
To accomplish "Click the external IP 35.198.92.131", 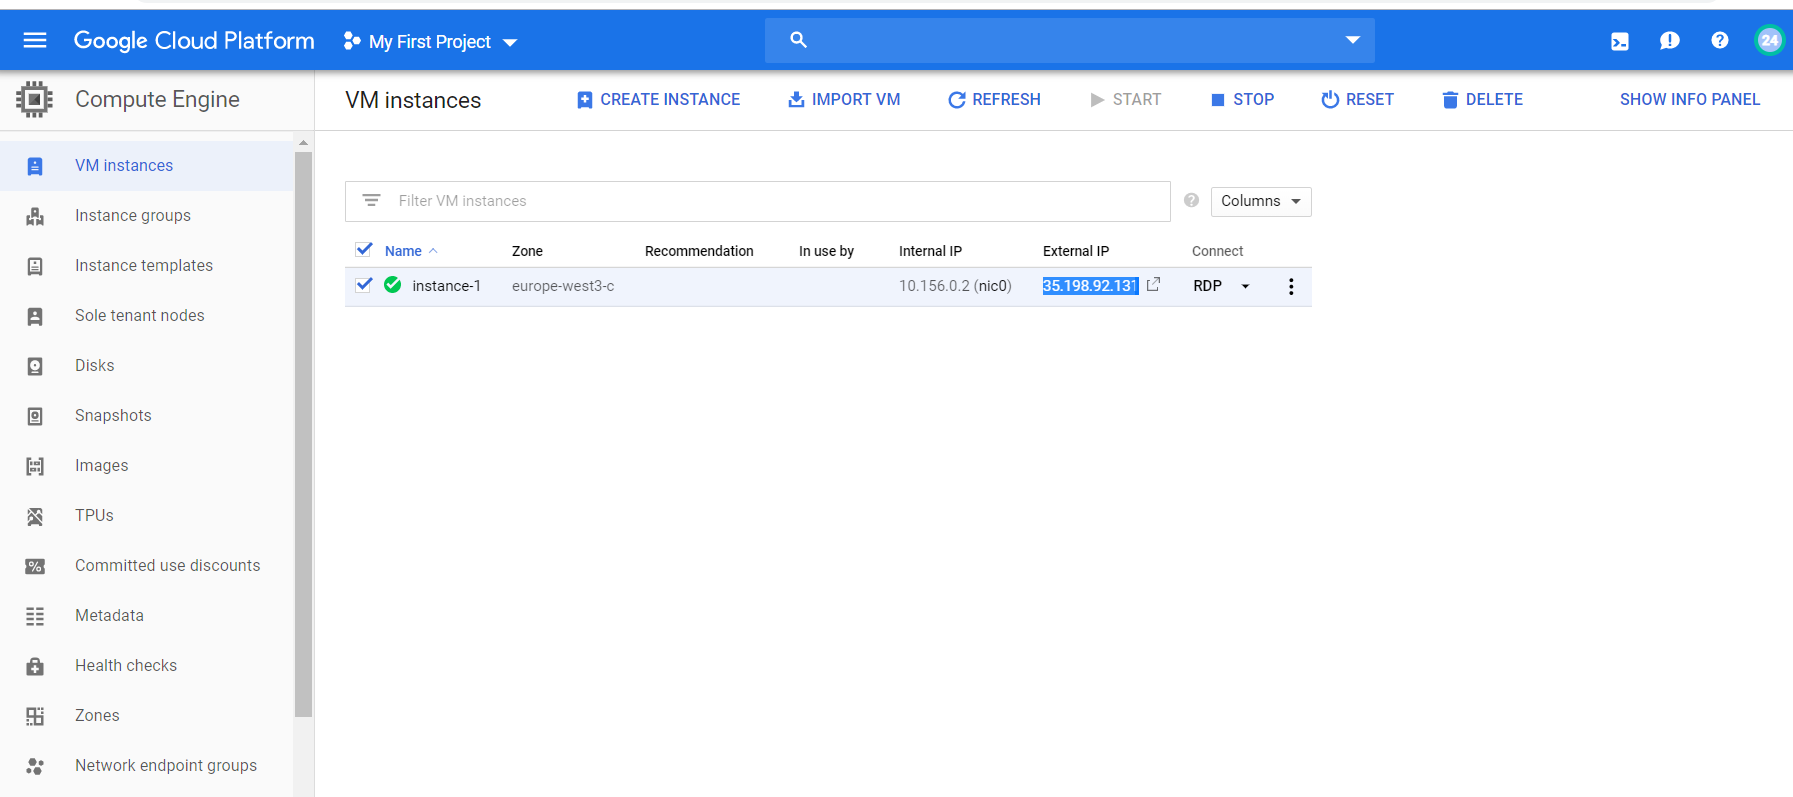I will pos(1090,286).
